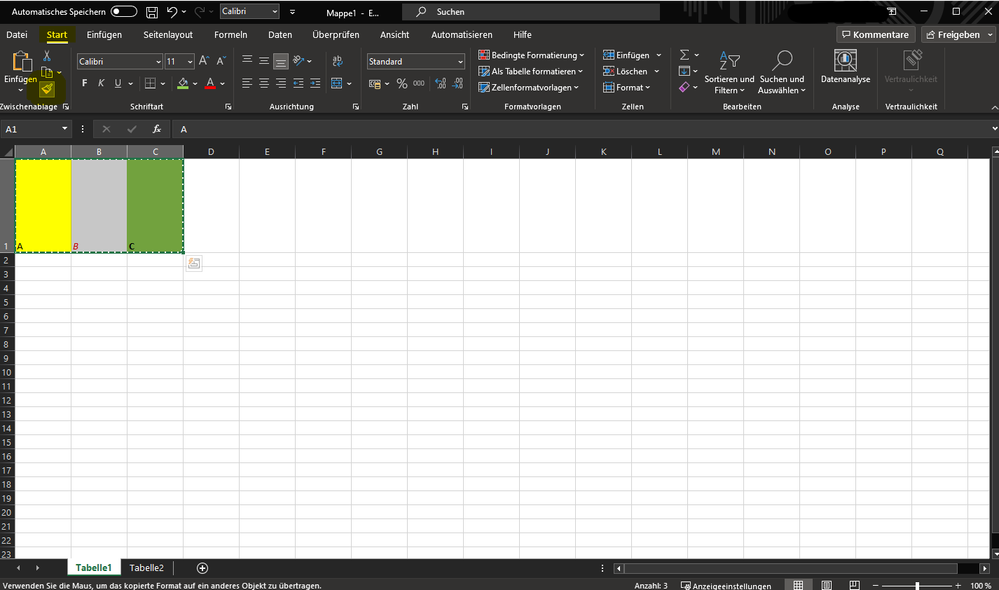Click the Kommentare button
The image size is (999, 590).
(875, 34)
